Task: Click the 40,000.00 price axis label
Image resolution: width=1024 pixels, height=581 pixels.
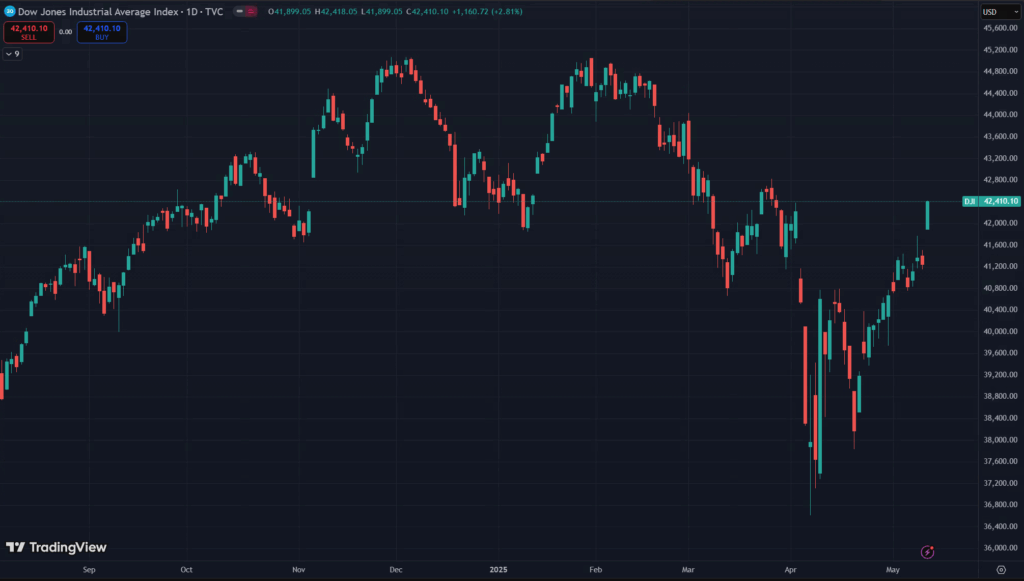Action: pos(1000,332)
